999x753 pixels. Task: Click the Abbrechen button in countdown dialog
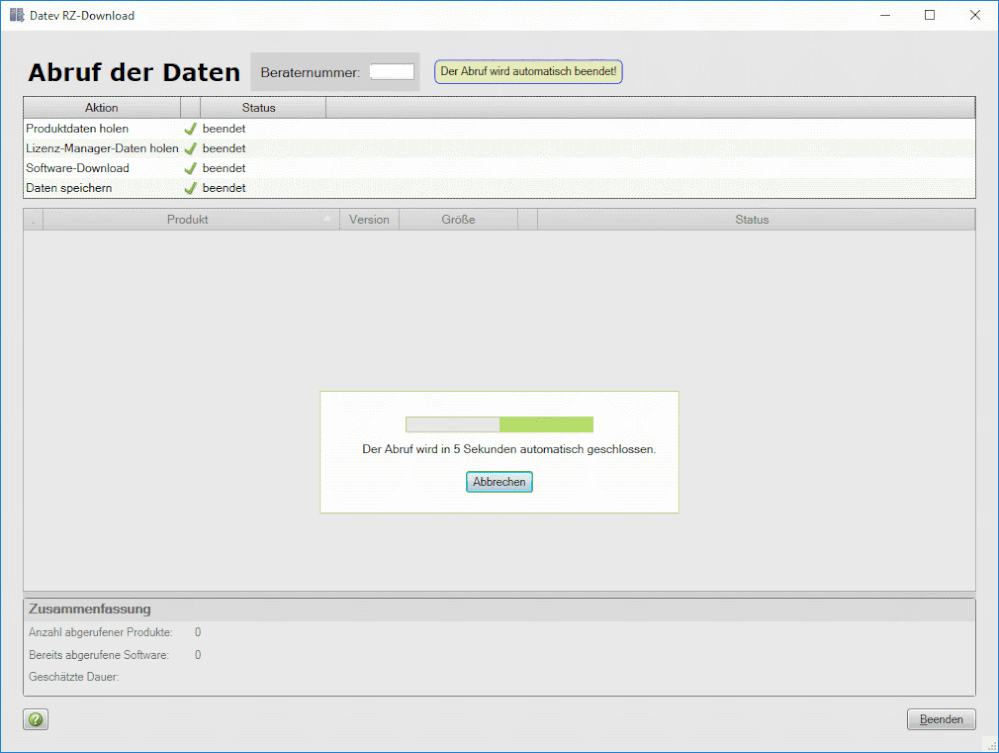click(499, 482)
